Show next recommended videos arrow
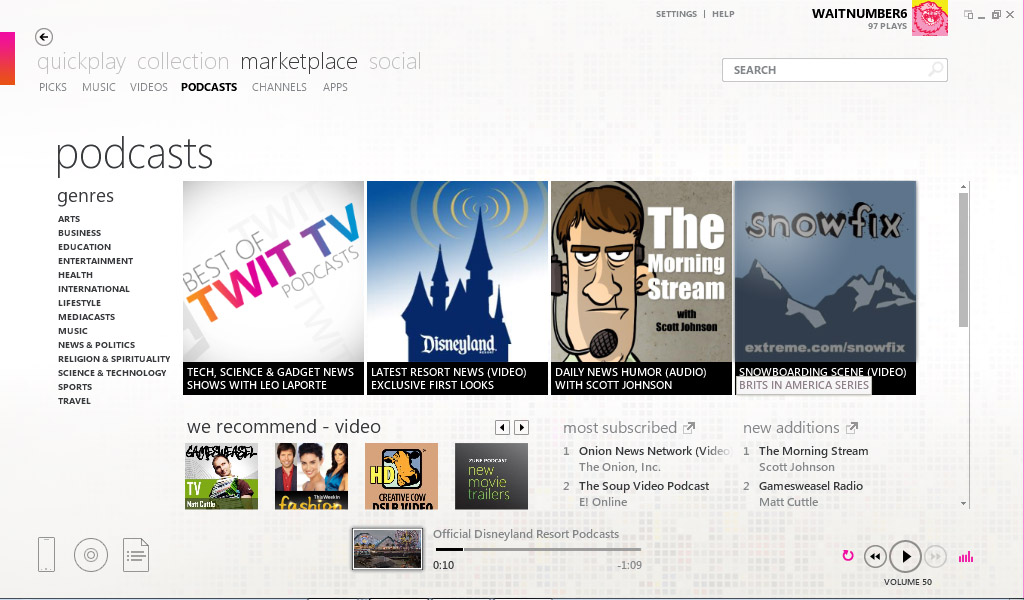Viewport: 1024px width, 600px height. pos(521,428)
